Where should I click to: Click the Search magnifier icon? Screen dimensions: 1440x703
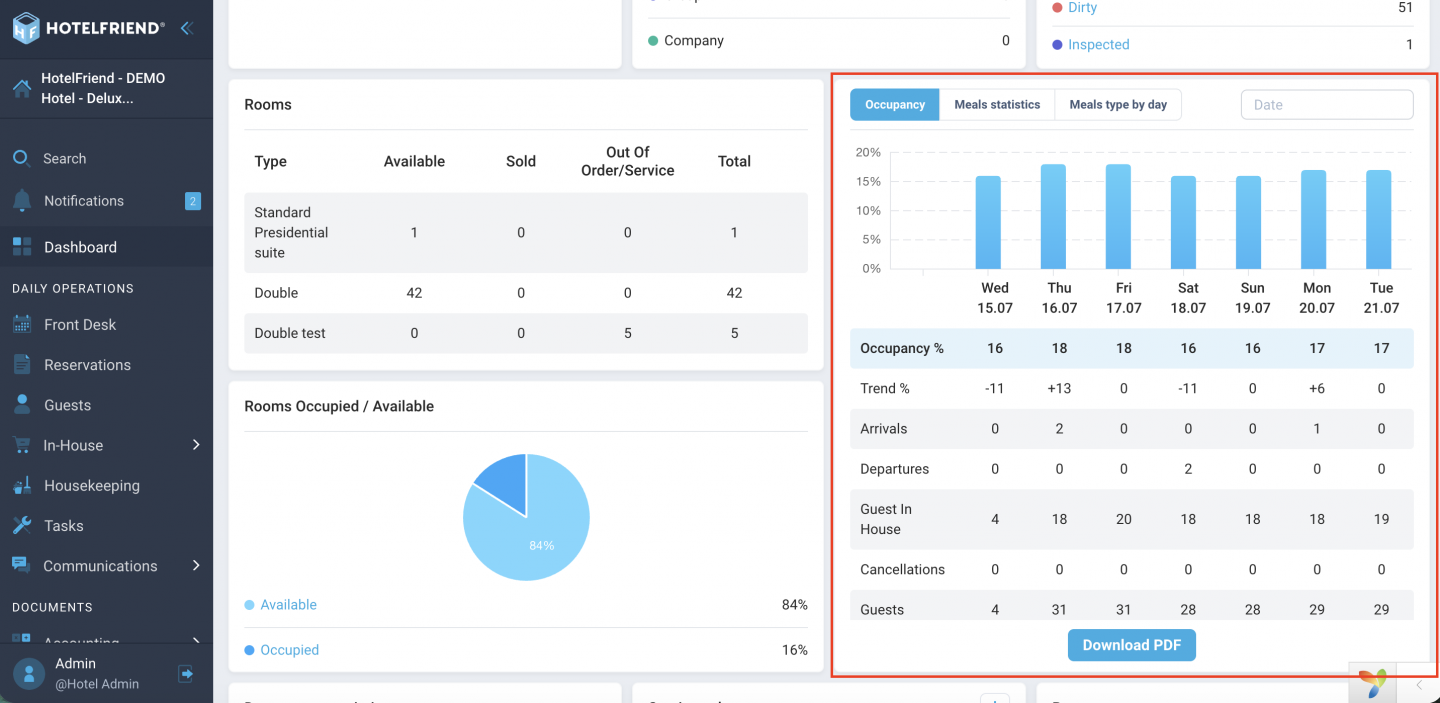click(21, 158)
